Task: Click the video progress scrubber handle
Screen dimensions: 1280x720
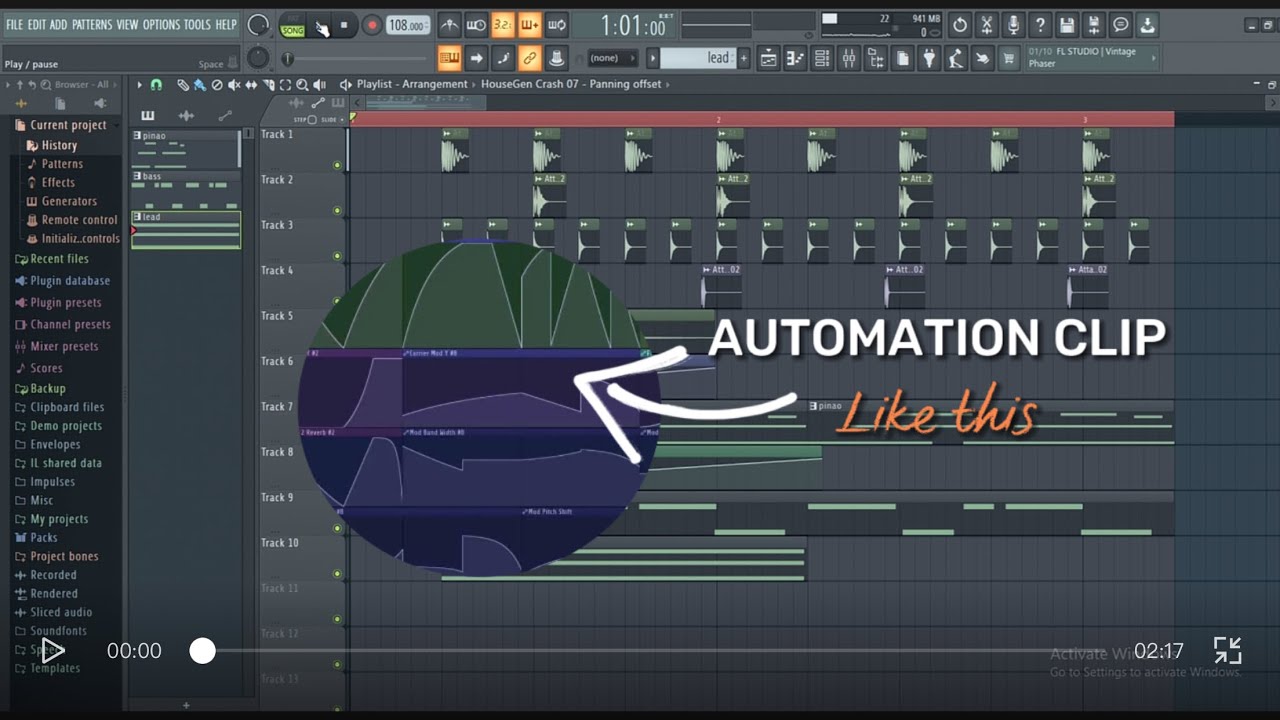Action: pyautogui.click(x=203, y=651)
